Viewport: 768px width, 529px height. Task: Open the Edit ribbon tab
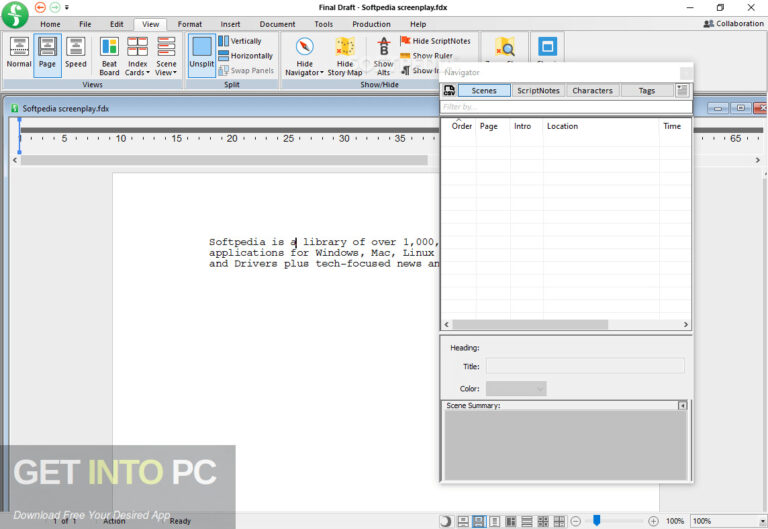point(117,24)
